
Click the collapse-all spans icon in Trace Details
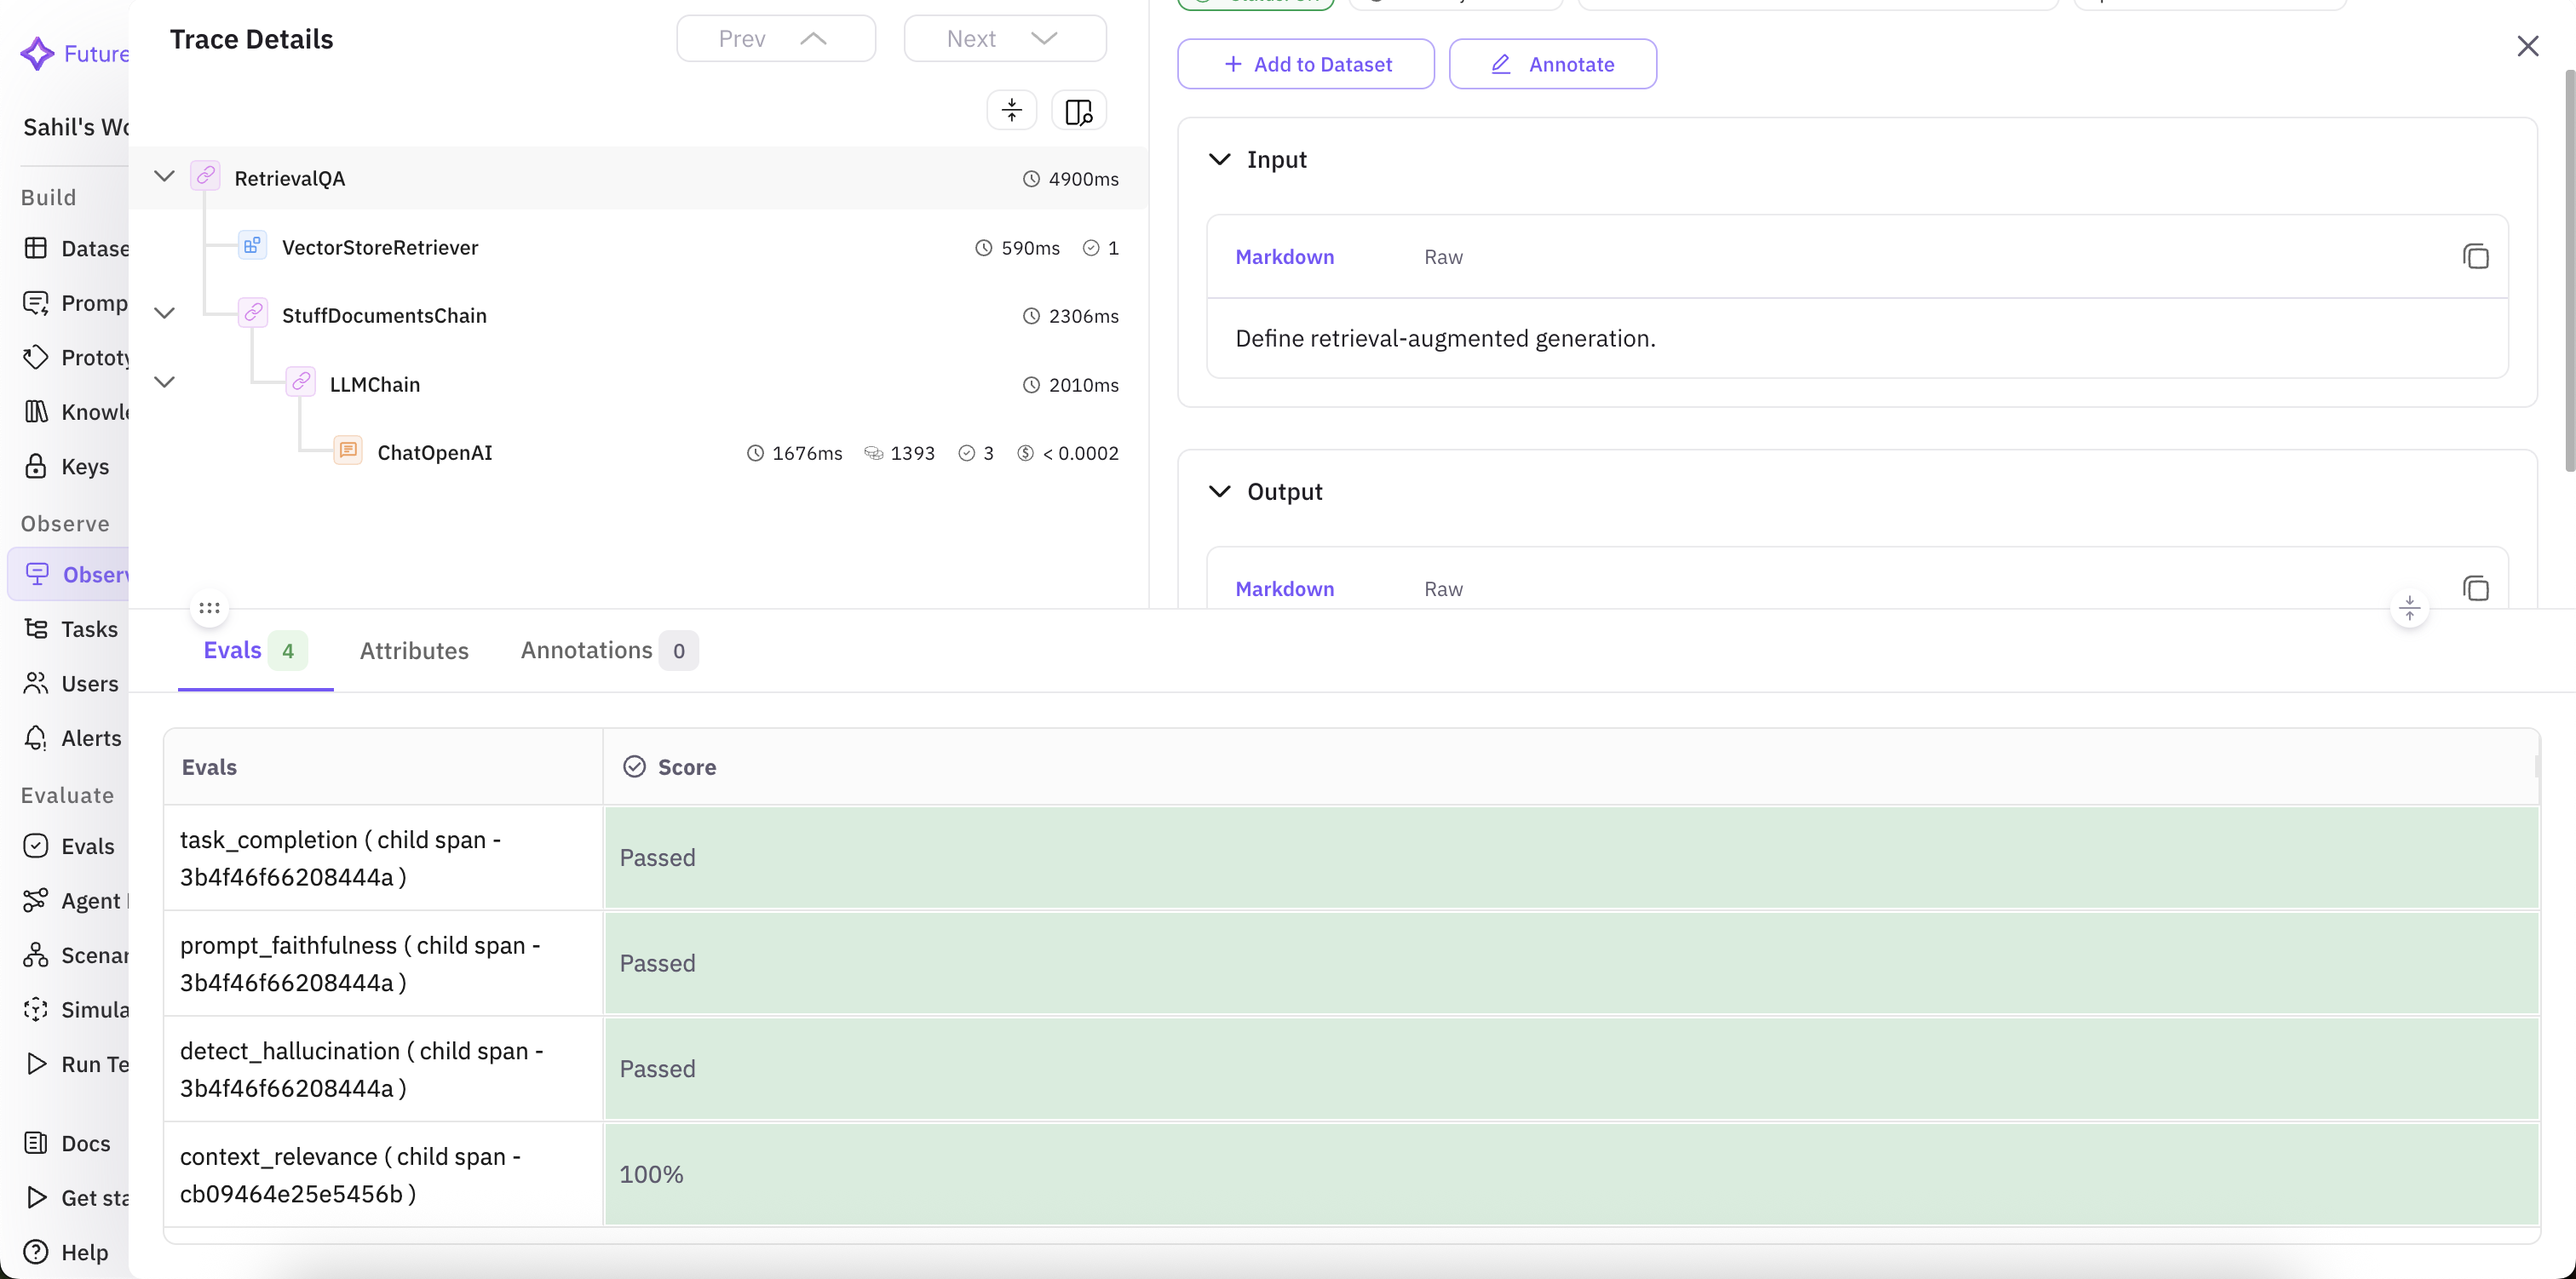tap(1011, 110)
